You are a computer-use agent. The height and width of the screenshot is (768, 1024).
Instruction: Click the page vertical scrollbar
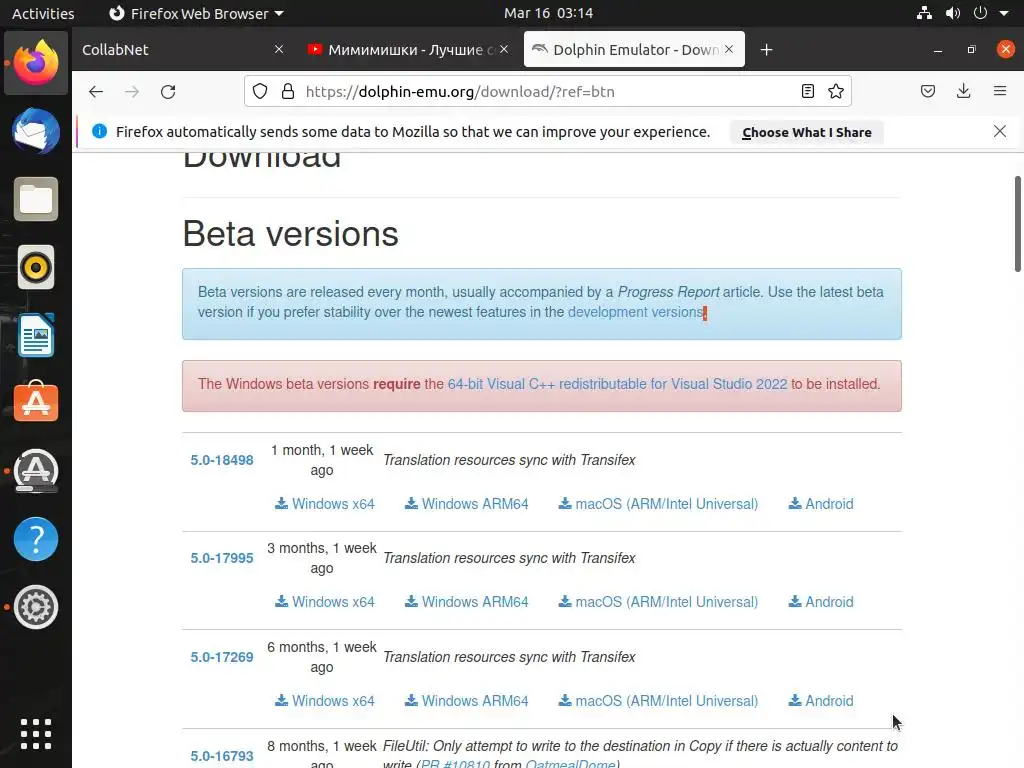(1017, 223)
